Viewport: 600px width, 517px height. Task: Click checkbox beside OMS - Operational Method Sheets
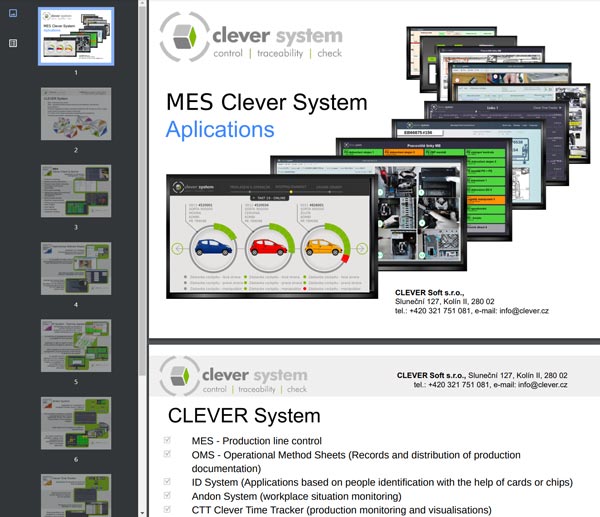click(167, 454)
